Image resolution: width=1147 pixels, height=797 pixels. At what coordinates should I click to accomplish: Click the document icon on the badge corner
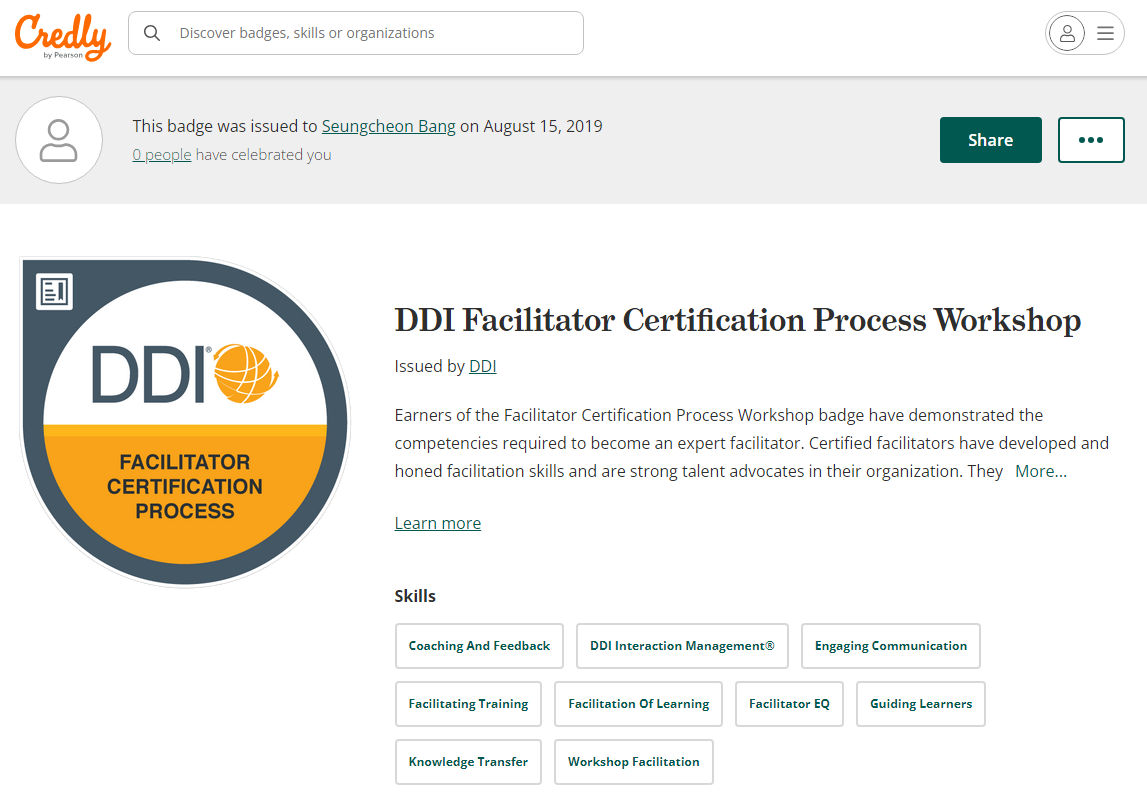click(54, 292)
